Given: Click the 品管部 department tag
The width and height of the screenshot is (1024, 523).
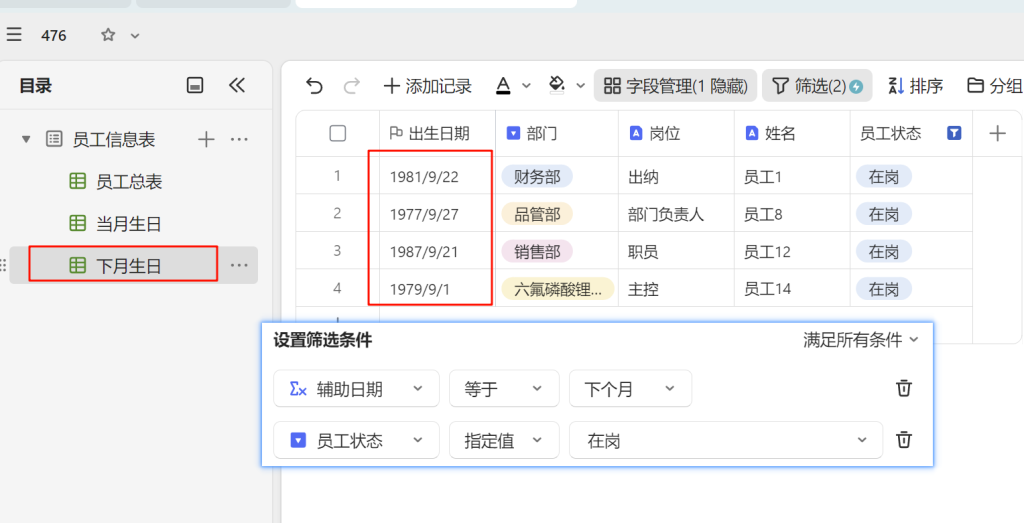Looking at the screenshot, I should pos(537,214).
